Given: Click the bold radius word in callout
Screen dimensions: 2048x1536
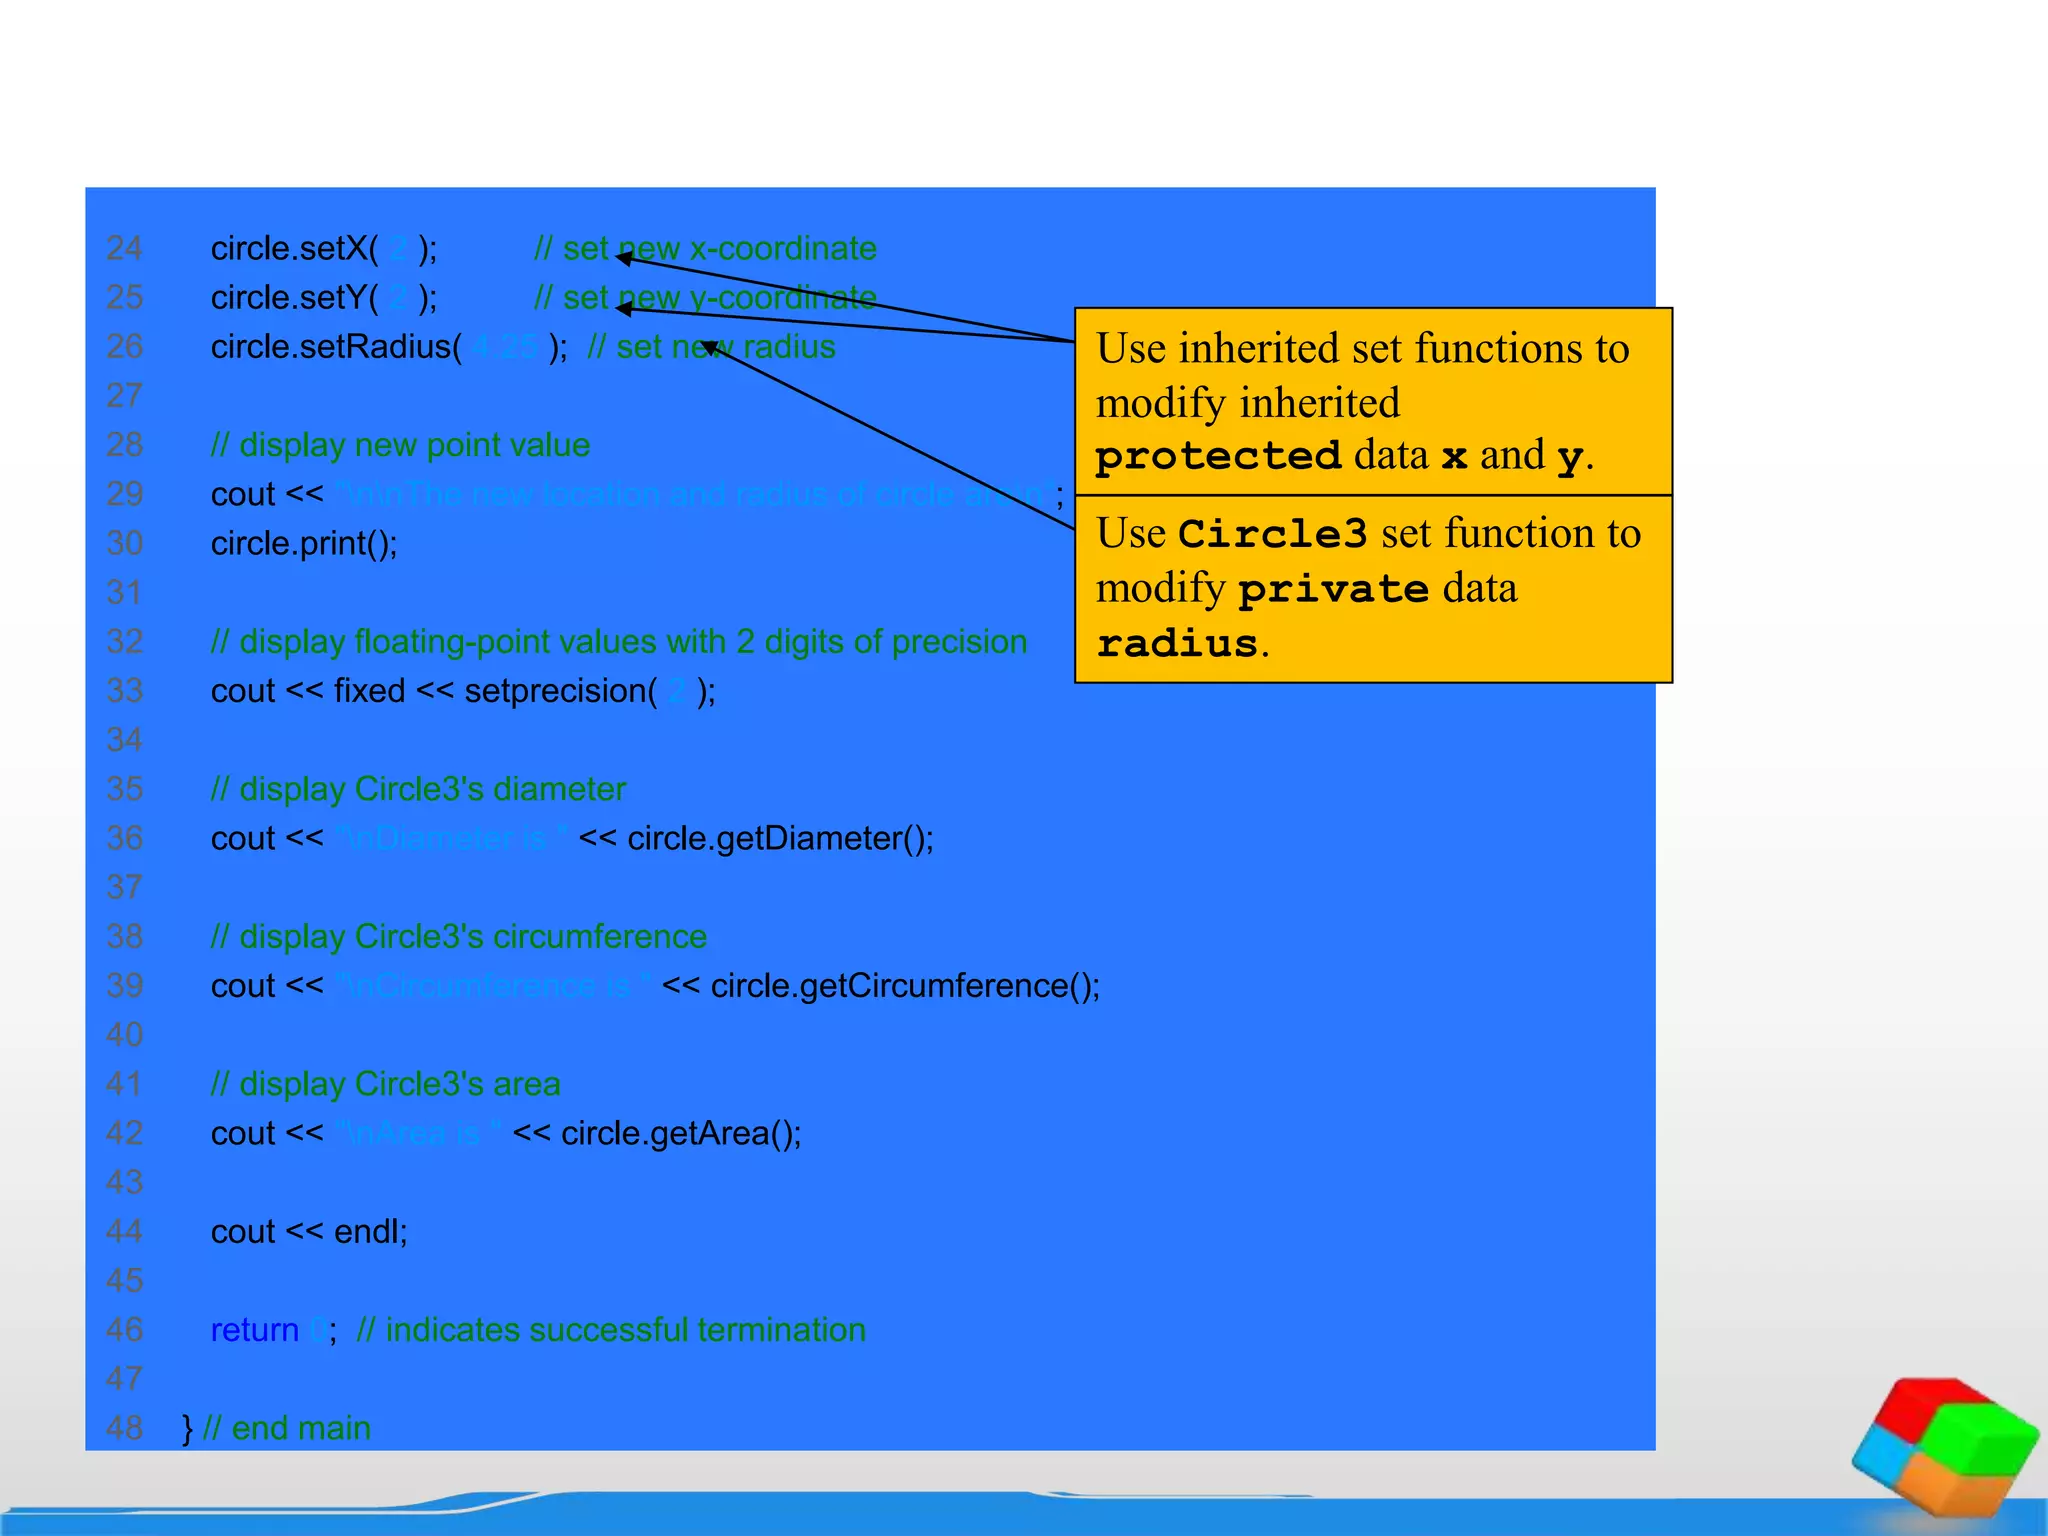Looking at the screenshot, I should [1176, 644].
